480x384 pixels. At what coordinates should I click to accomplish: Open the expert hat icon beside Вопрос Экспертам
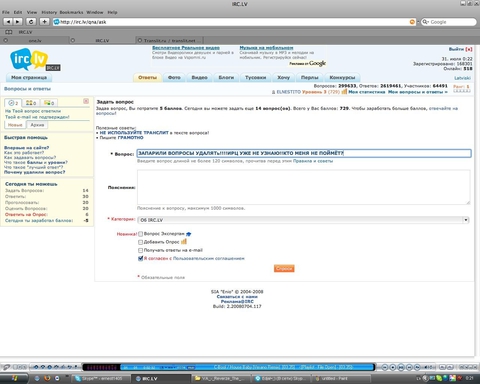[x=189, y=234]
